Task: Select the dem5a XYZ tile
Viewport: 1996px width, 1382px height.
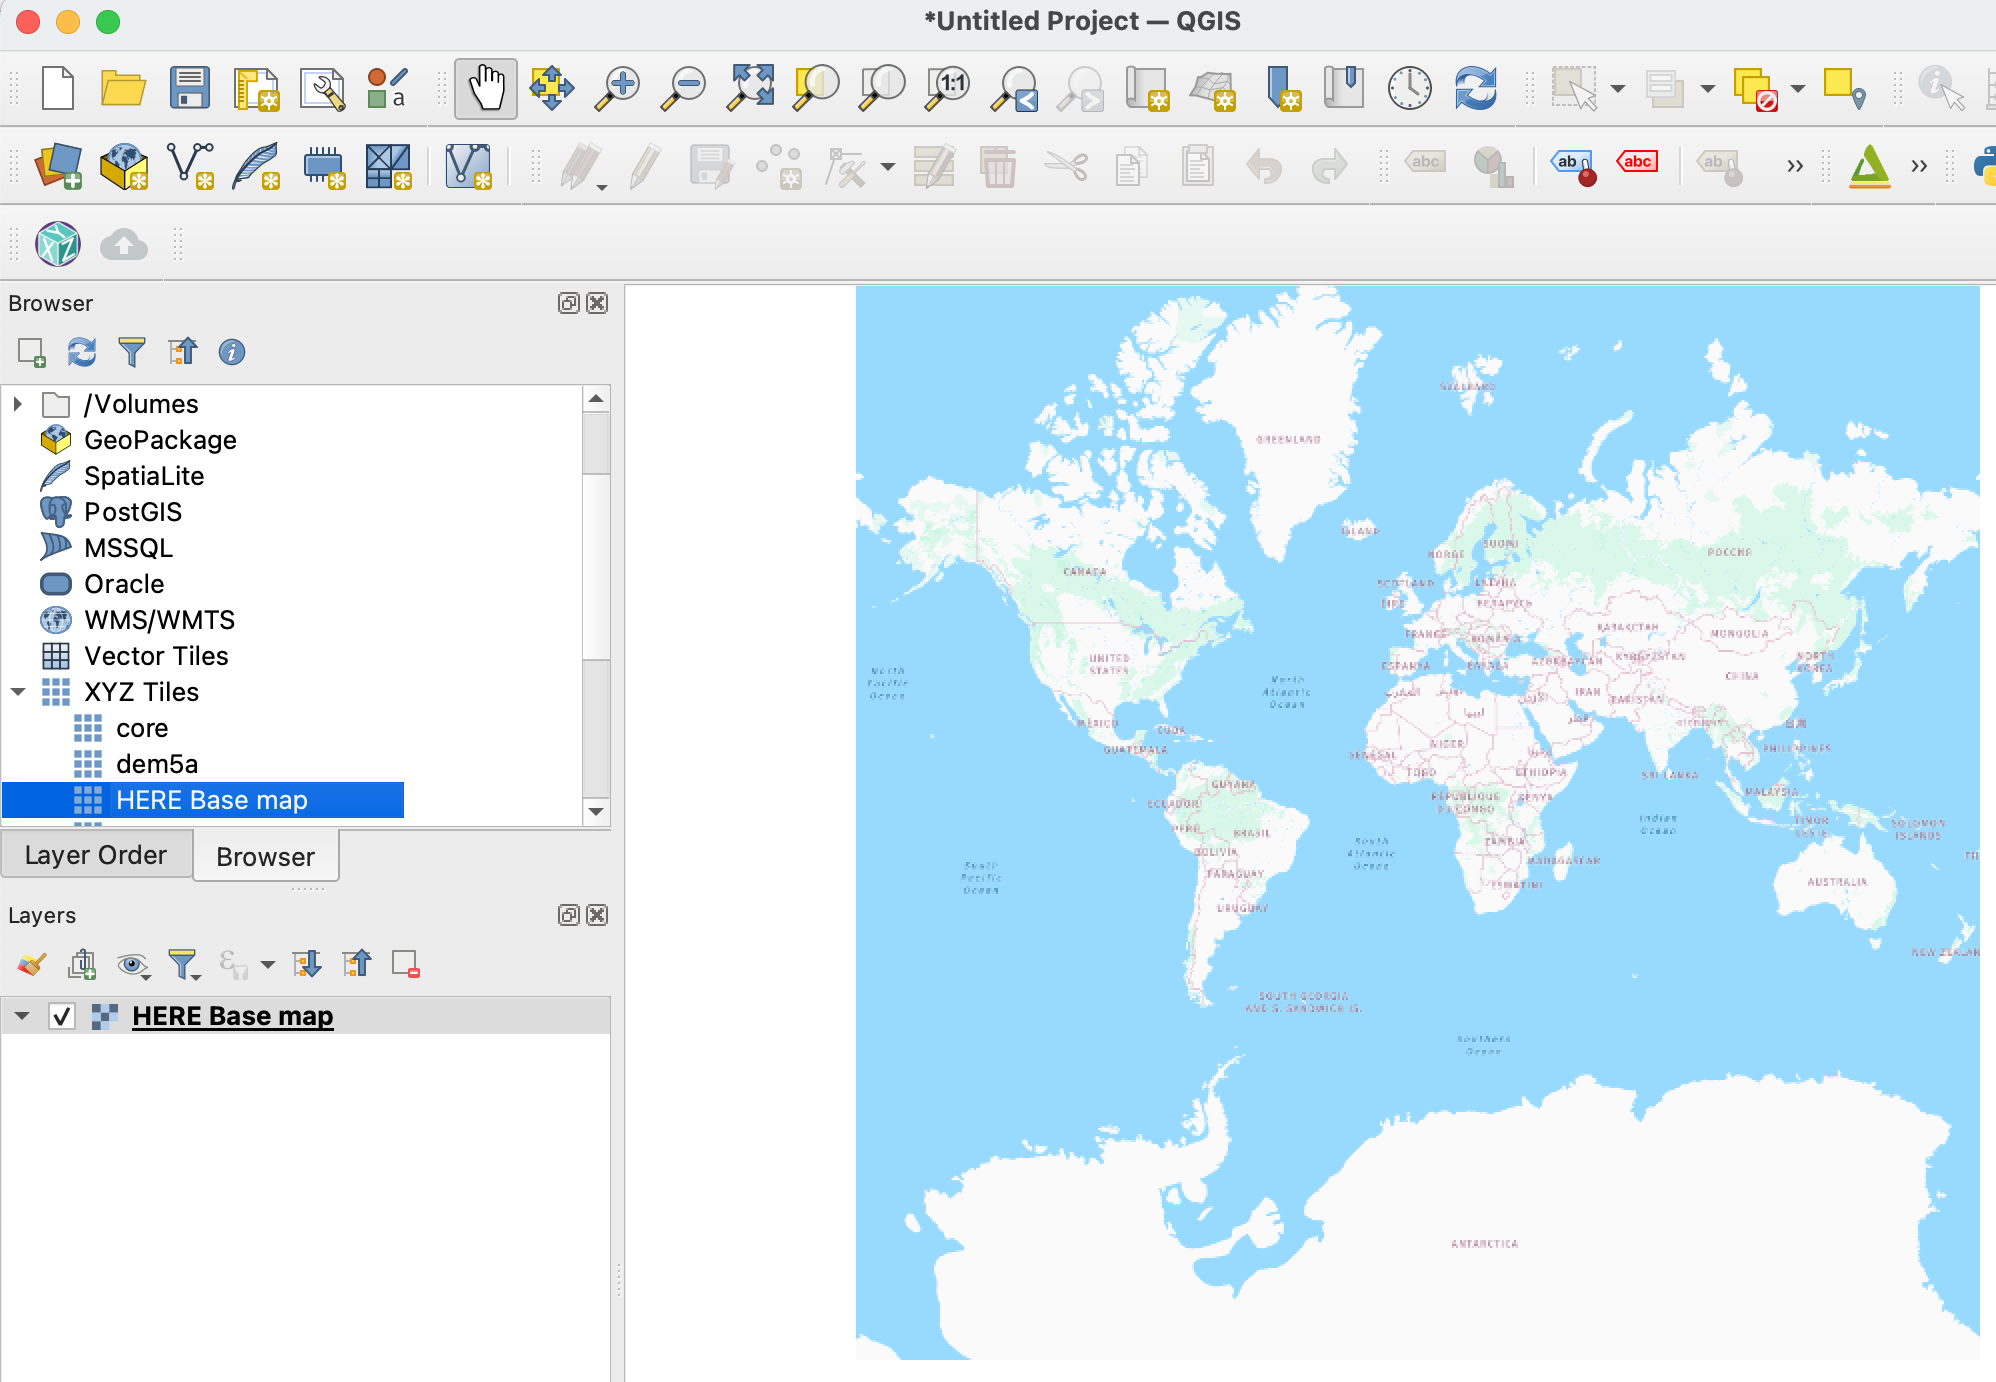Action: click(x=156, y=764)
